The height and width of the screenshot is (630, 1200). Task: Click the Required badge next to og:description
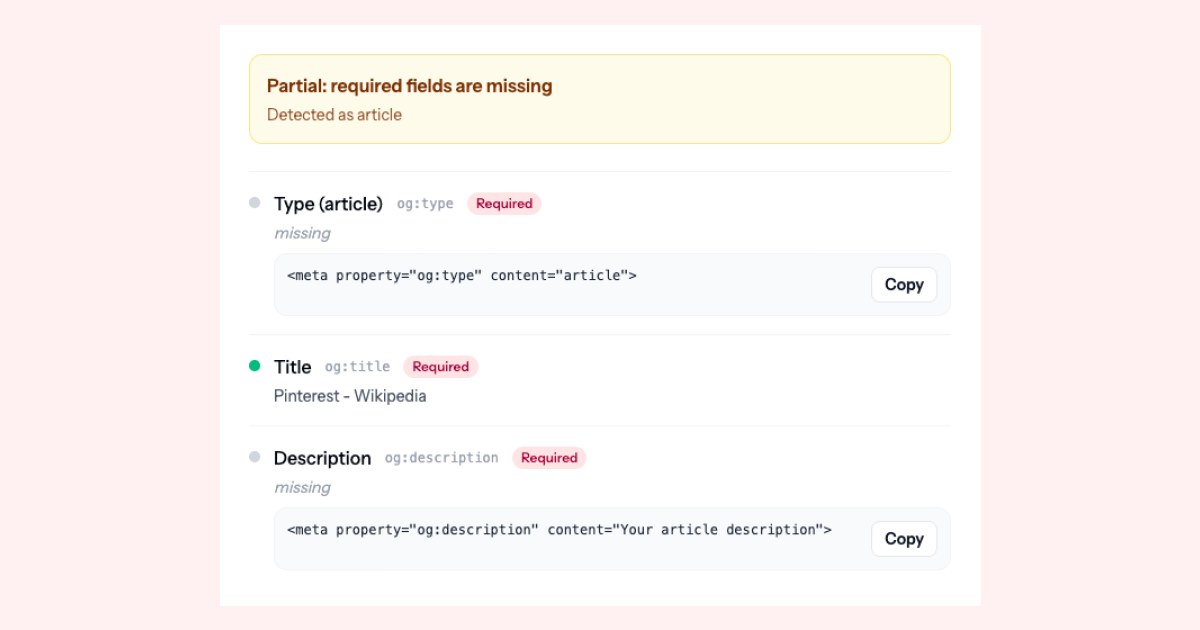pos(549,458)
